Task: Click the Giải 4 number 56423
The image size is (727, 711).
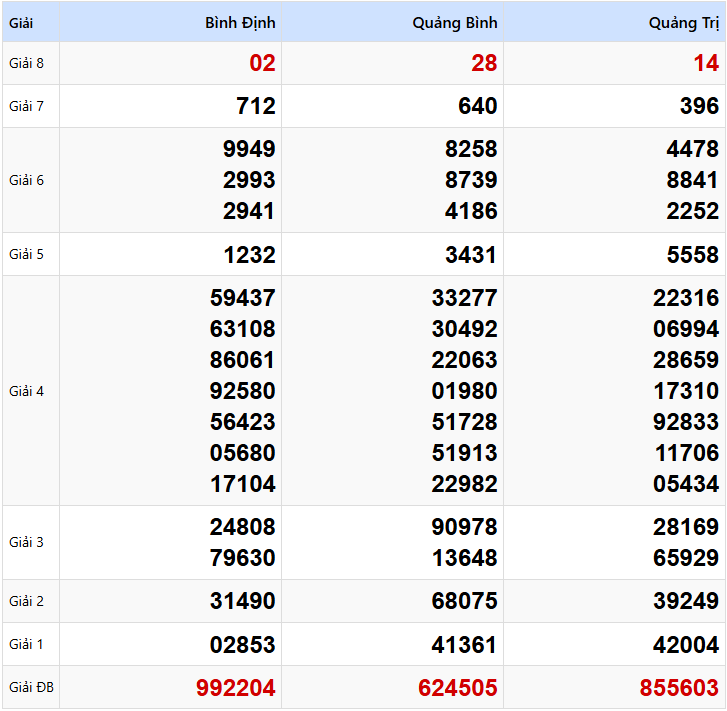Action: pos(243,422)
